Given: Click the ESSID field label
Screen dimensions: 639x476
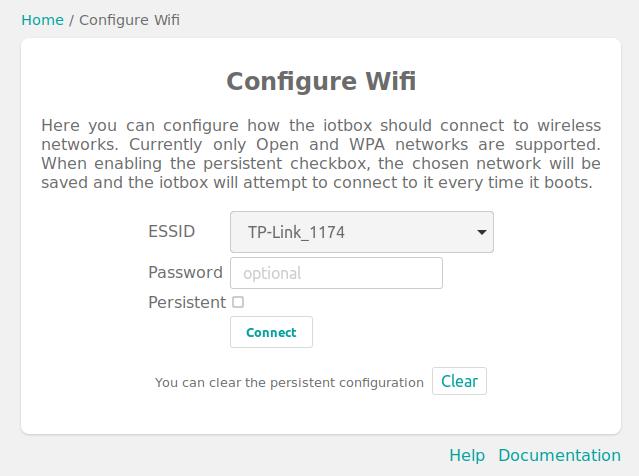Looking at the screenshot, I should (171, 232).
